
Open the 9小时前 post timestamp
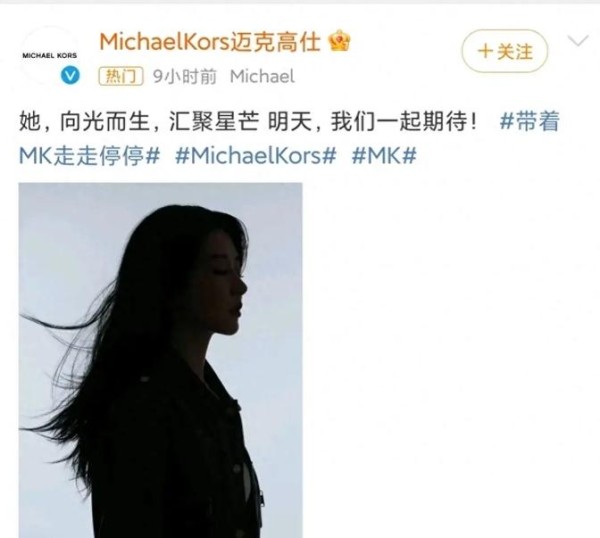pos(184,77)
